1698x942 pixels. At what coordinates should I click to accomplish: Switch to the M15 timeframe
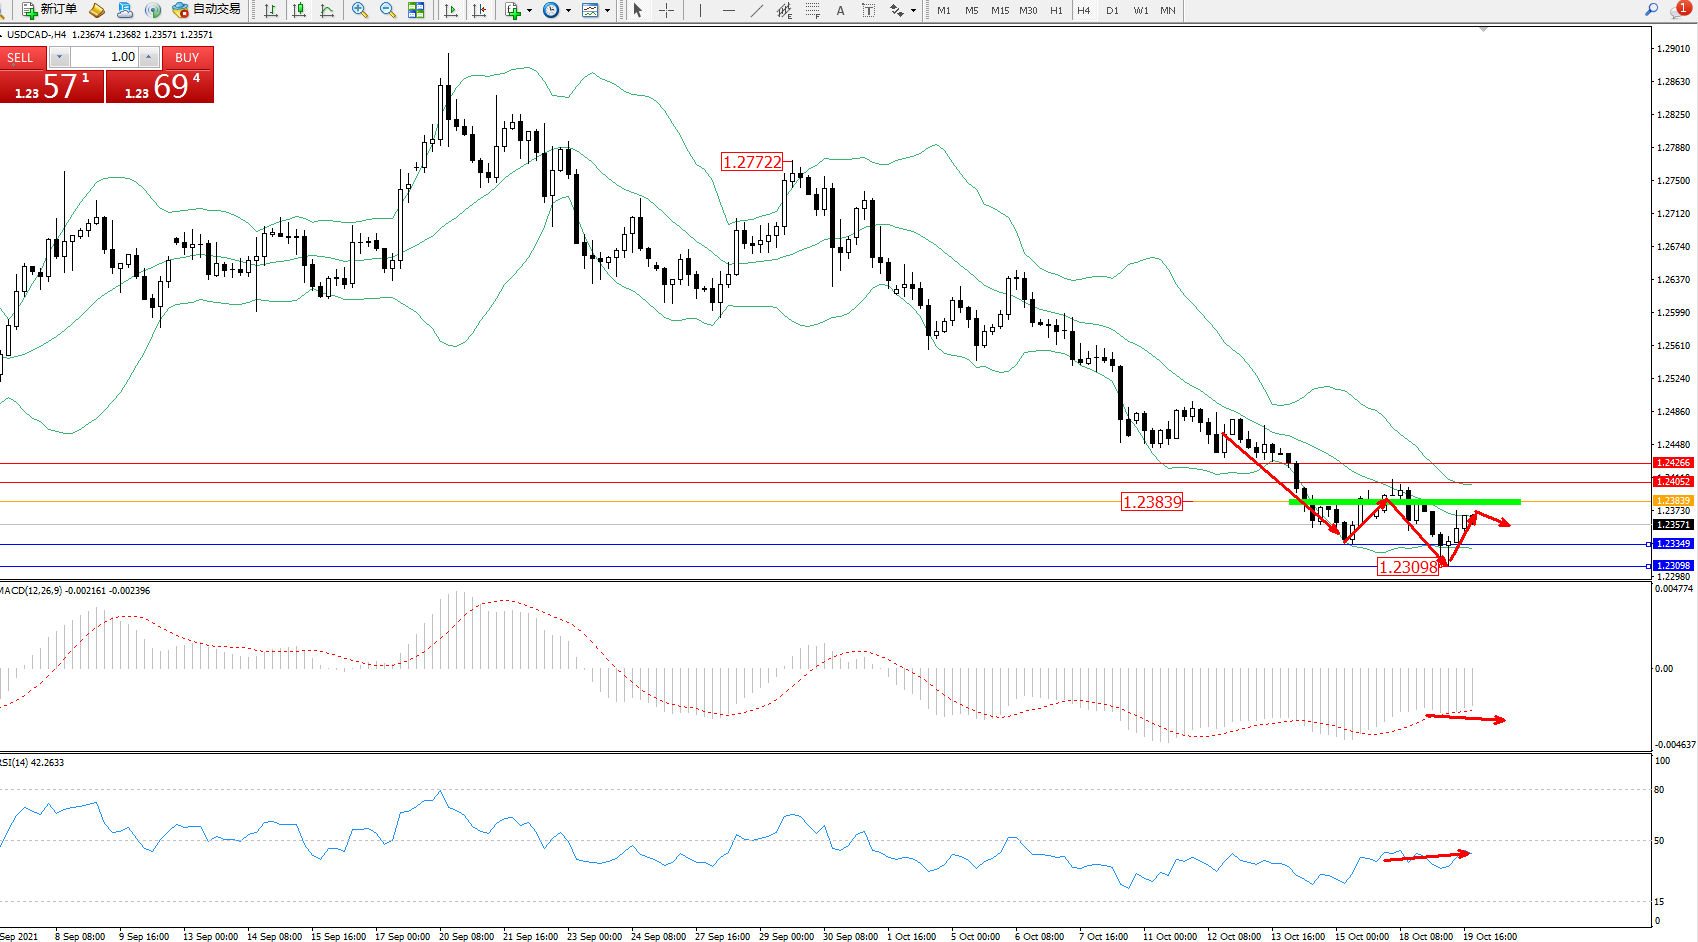(x=999, y=10)
